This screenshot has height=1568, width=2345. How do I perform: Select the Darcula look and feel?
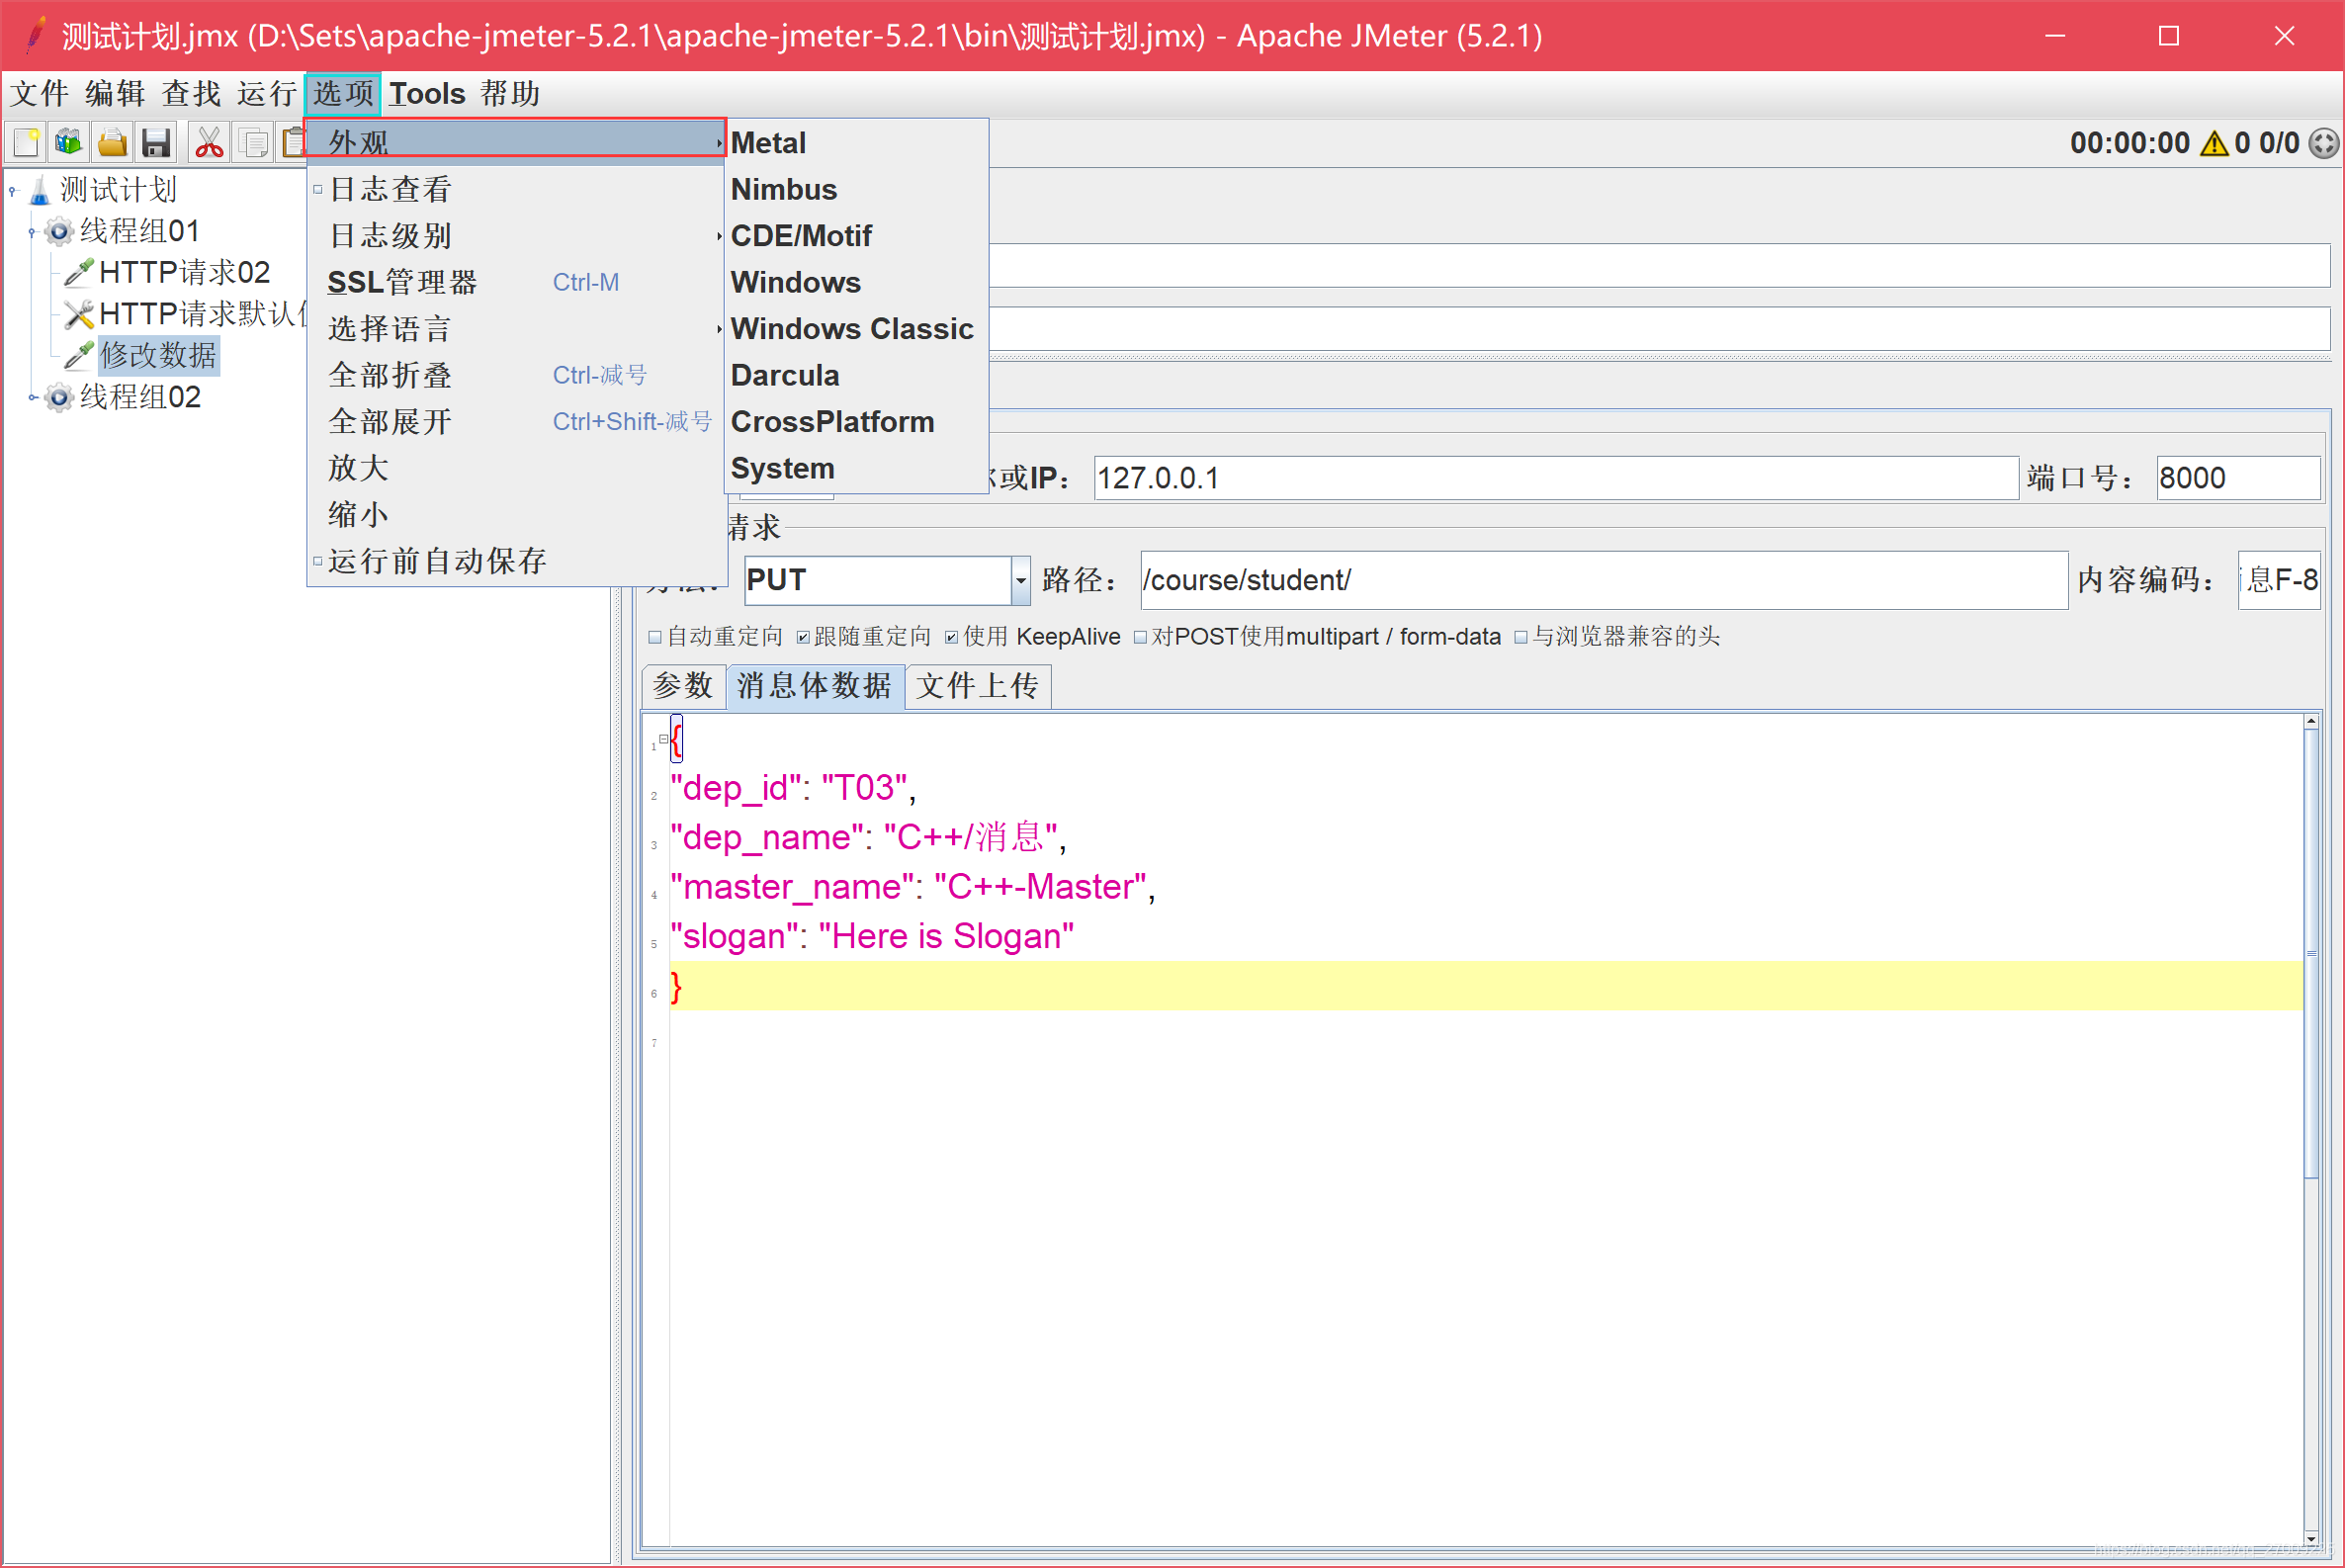coord(857,375)
